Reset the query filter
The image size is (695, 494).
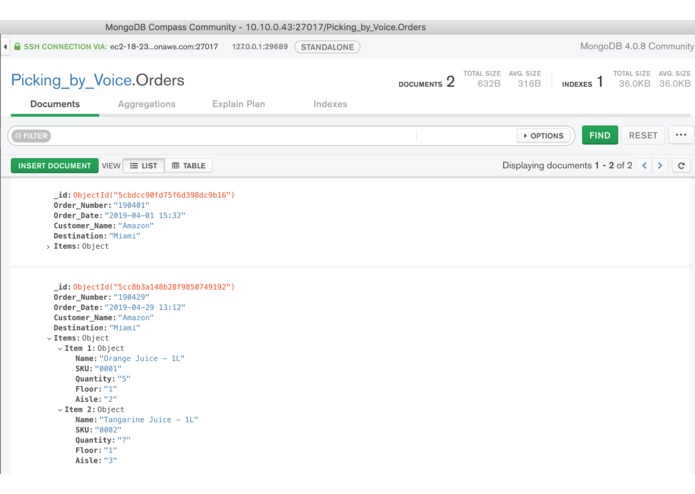tap(643, 135)
